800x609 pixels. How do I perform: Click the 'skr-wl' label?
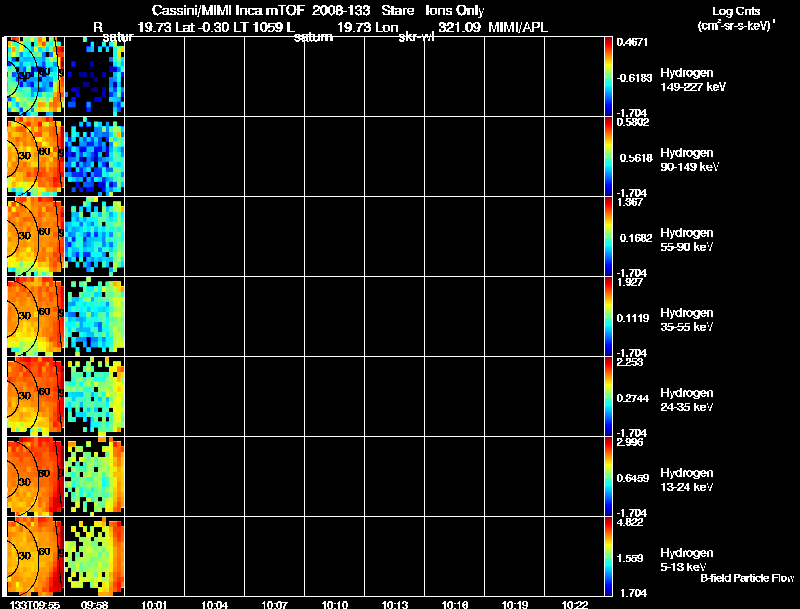point(416,37)
